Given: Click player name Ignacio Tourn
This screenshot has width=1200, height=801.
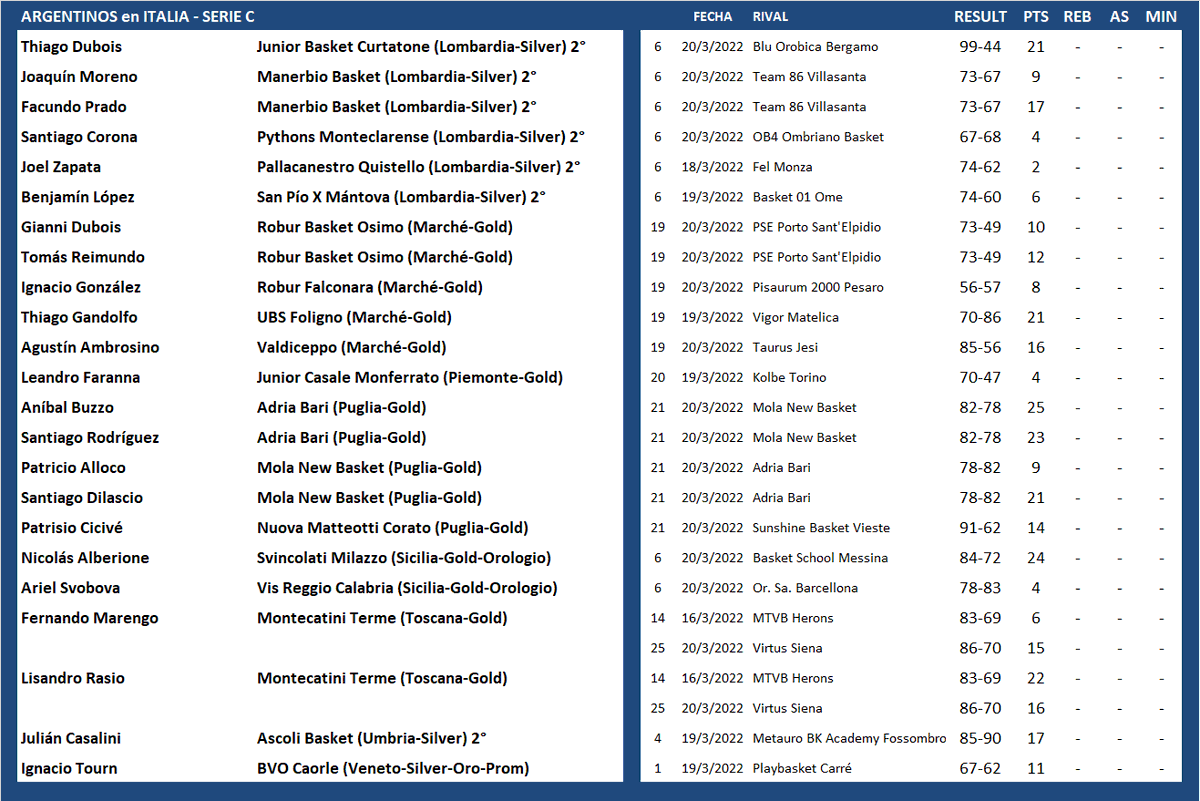Looking at the screenshot, I should pyautogui.click(x=69, y=768).
